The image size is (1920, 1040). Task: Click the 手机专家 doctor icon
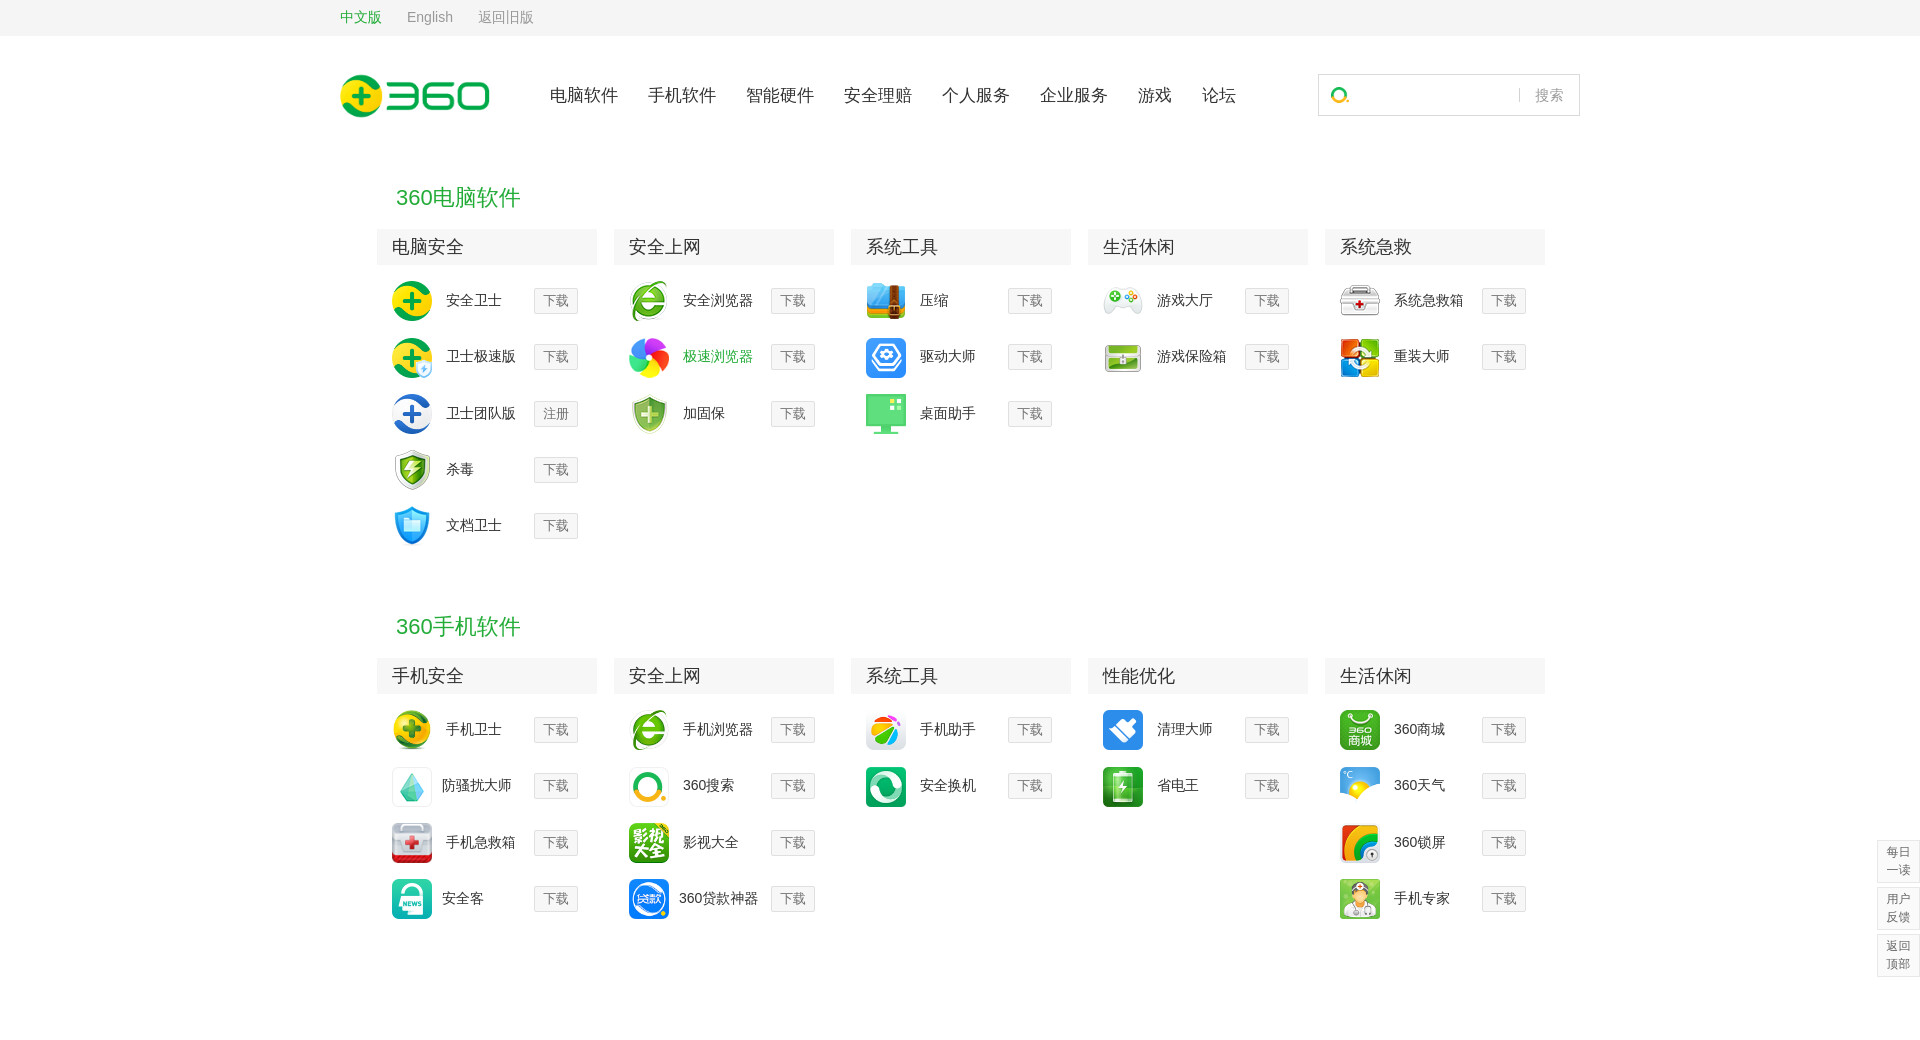click(1360, 899)
